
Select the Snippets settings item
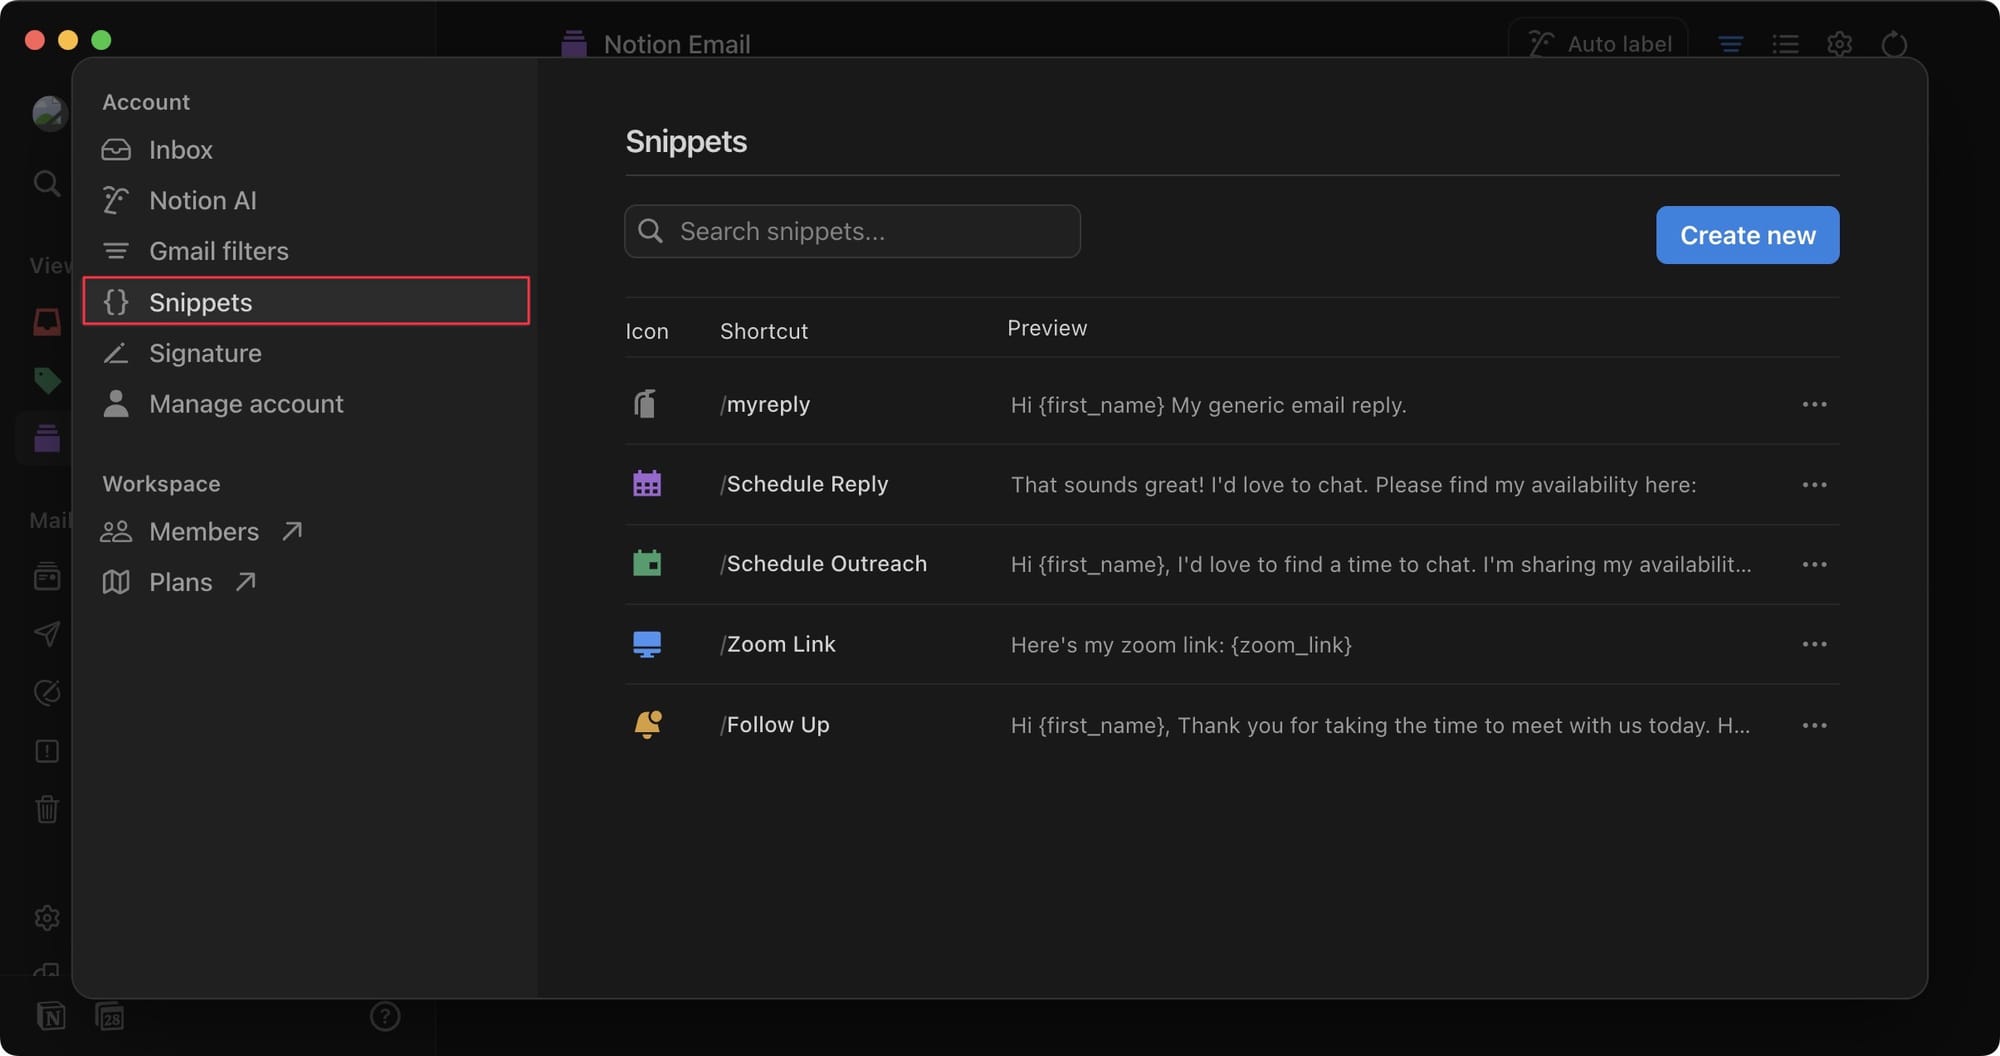306,301
